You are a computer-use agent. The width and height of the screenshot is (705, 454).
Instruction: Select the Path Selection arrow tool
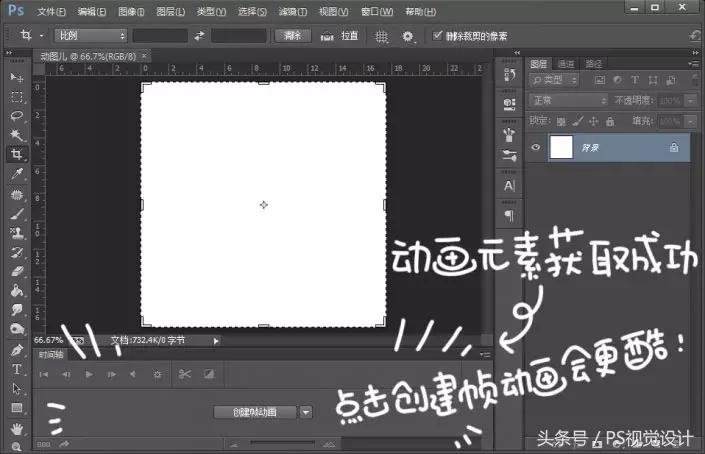[x=17, y=388]
